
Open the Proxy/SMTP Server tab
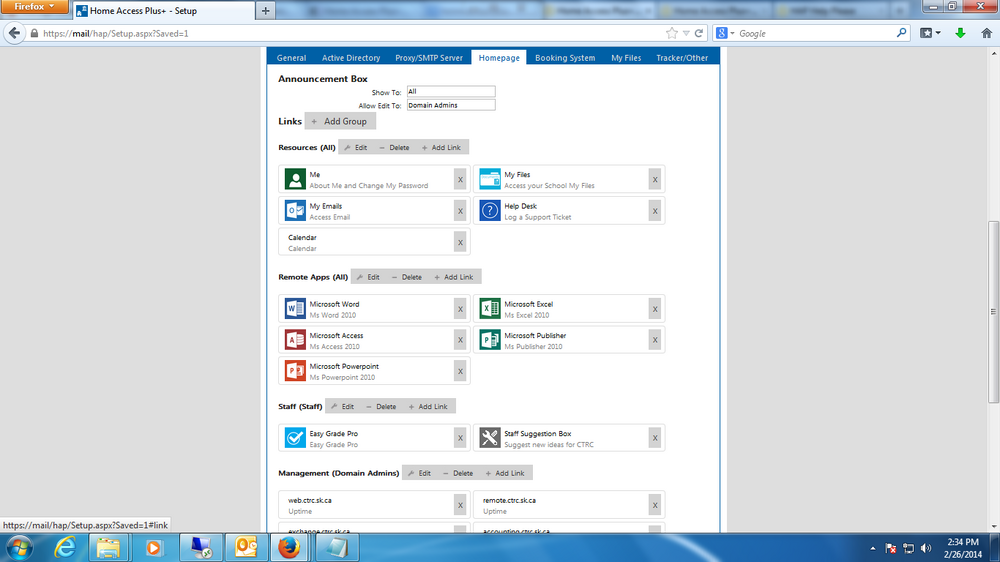(429, 57)
